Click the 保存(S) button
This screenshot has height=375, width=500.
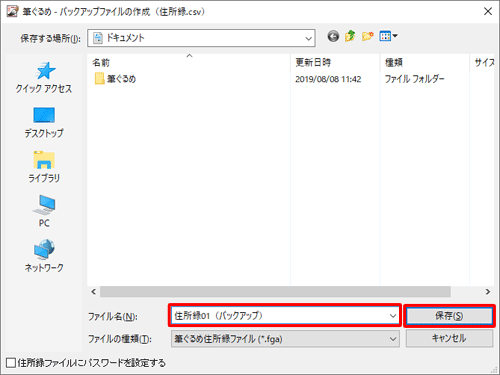[x=449, y=316]
